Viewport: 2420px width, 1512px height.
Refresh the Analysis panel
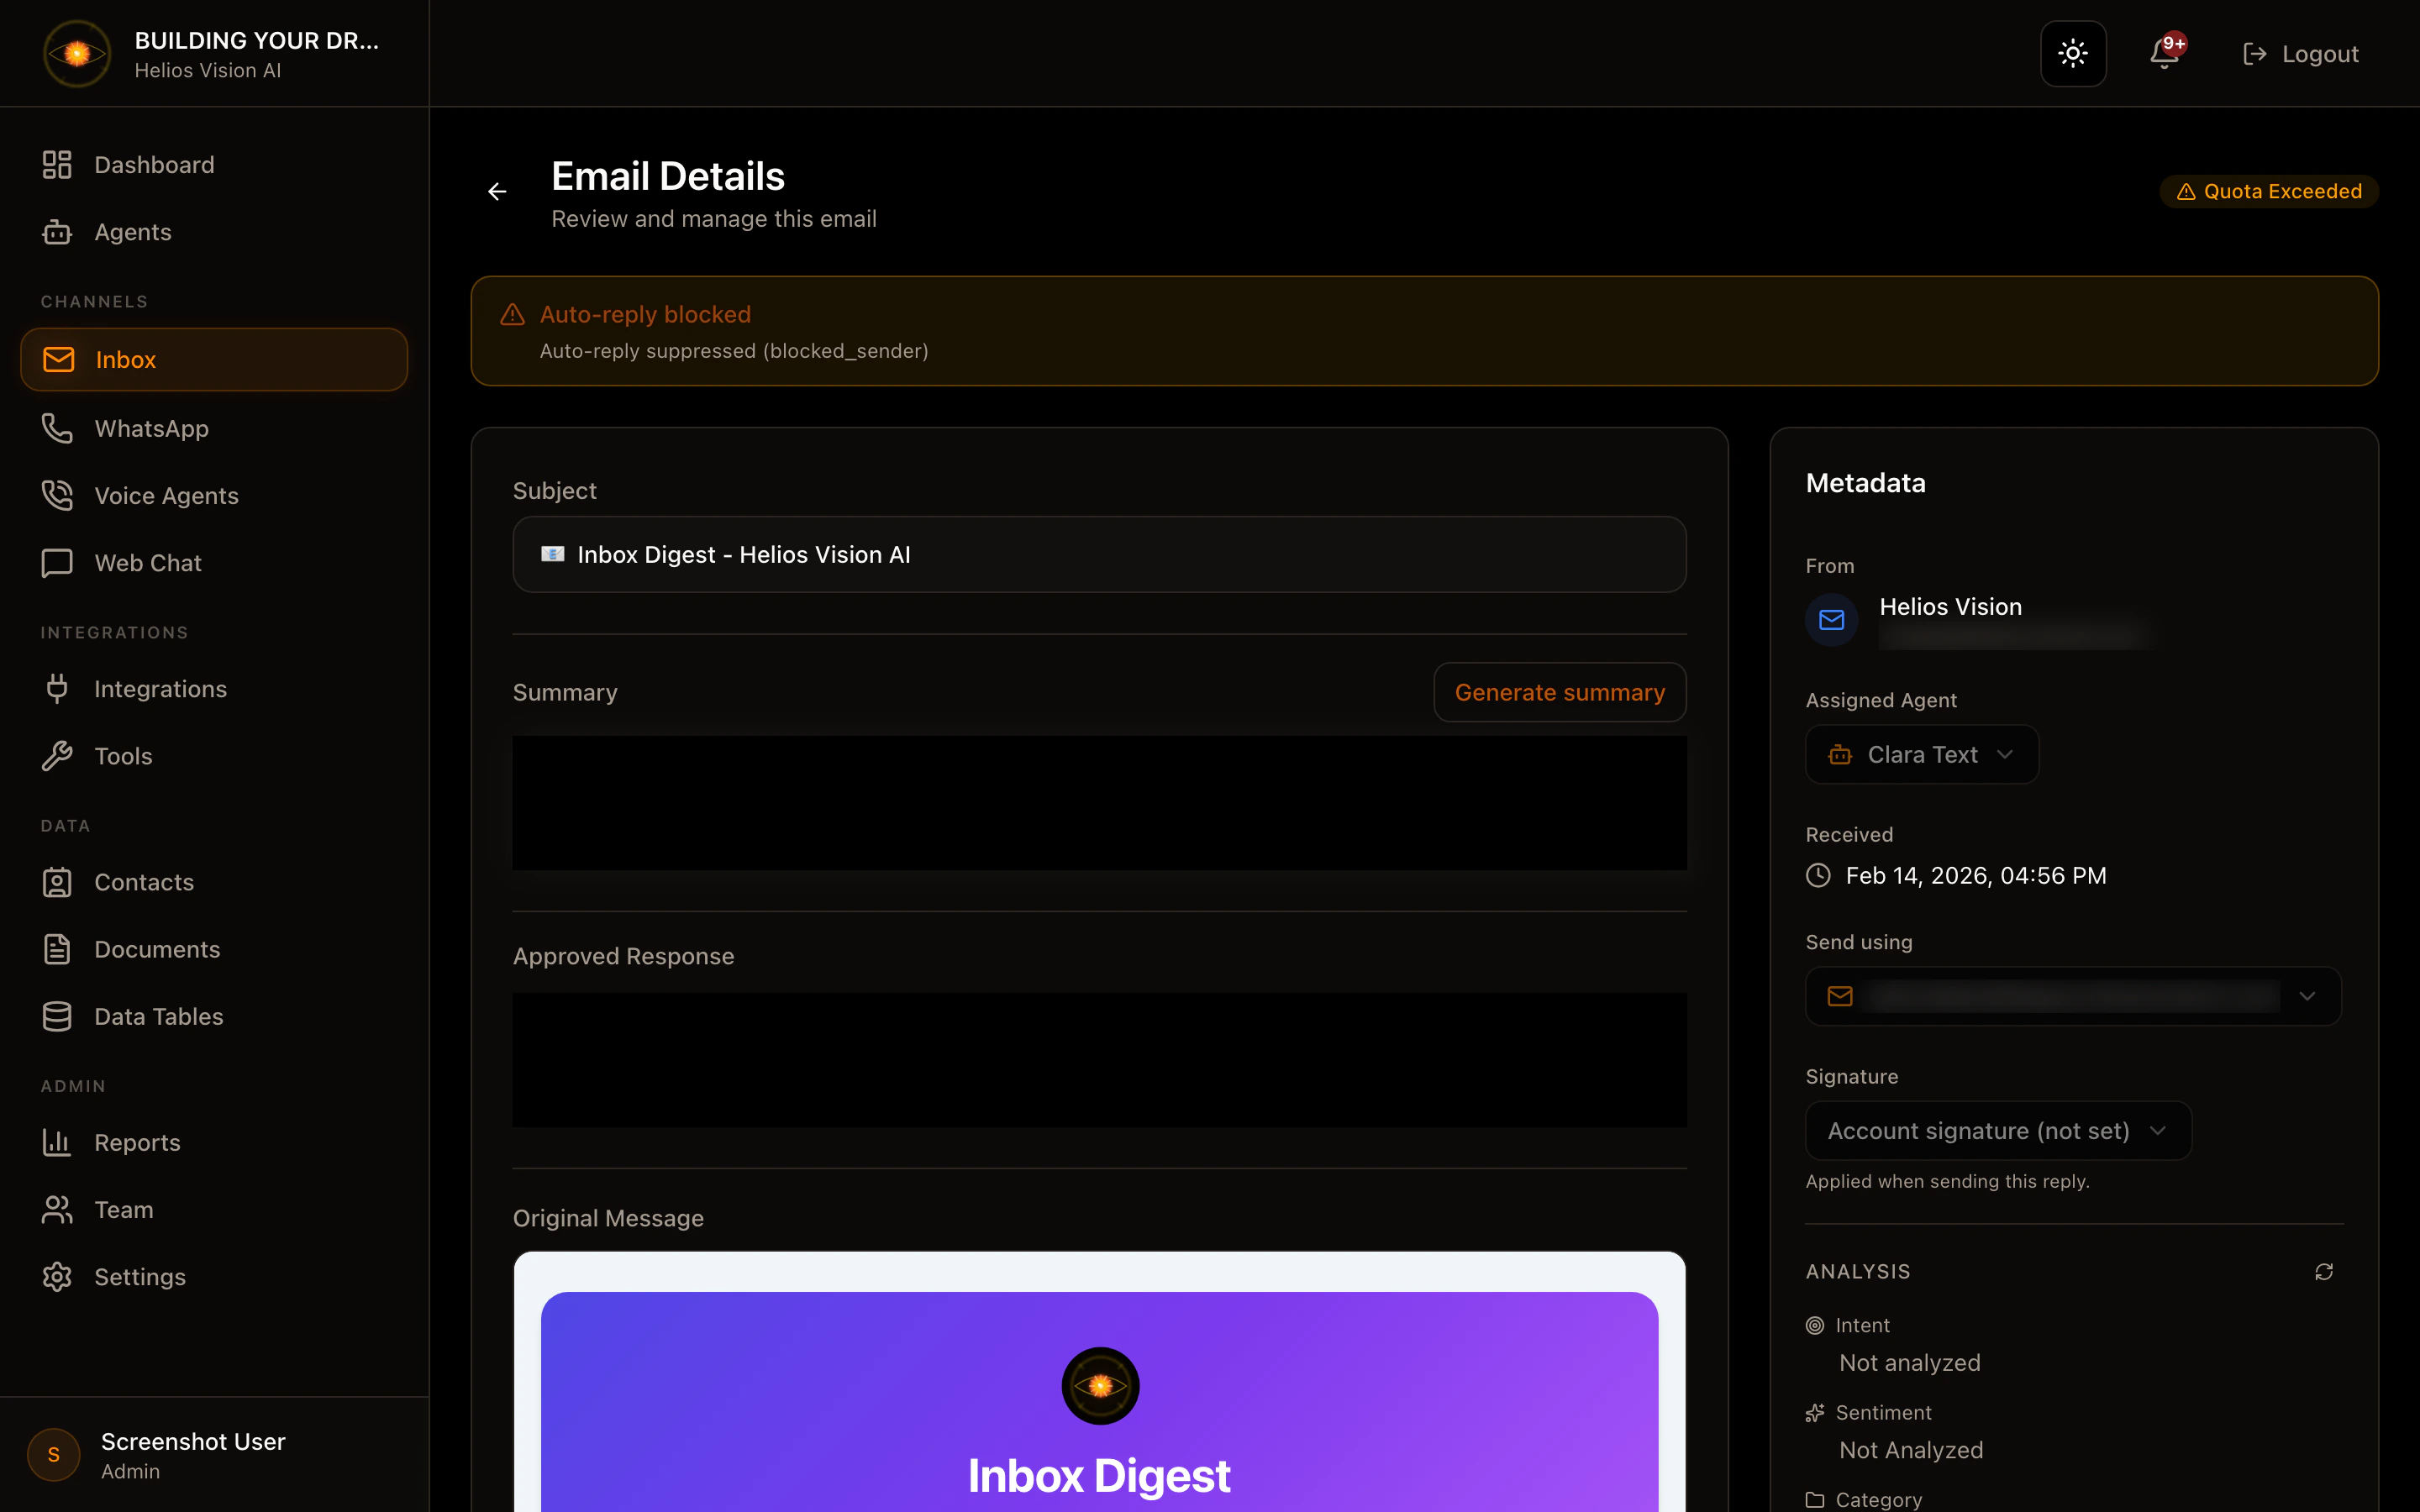[2323, 1271]
